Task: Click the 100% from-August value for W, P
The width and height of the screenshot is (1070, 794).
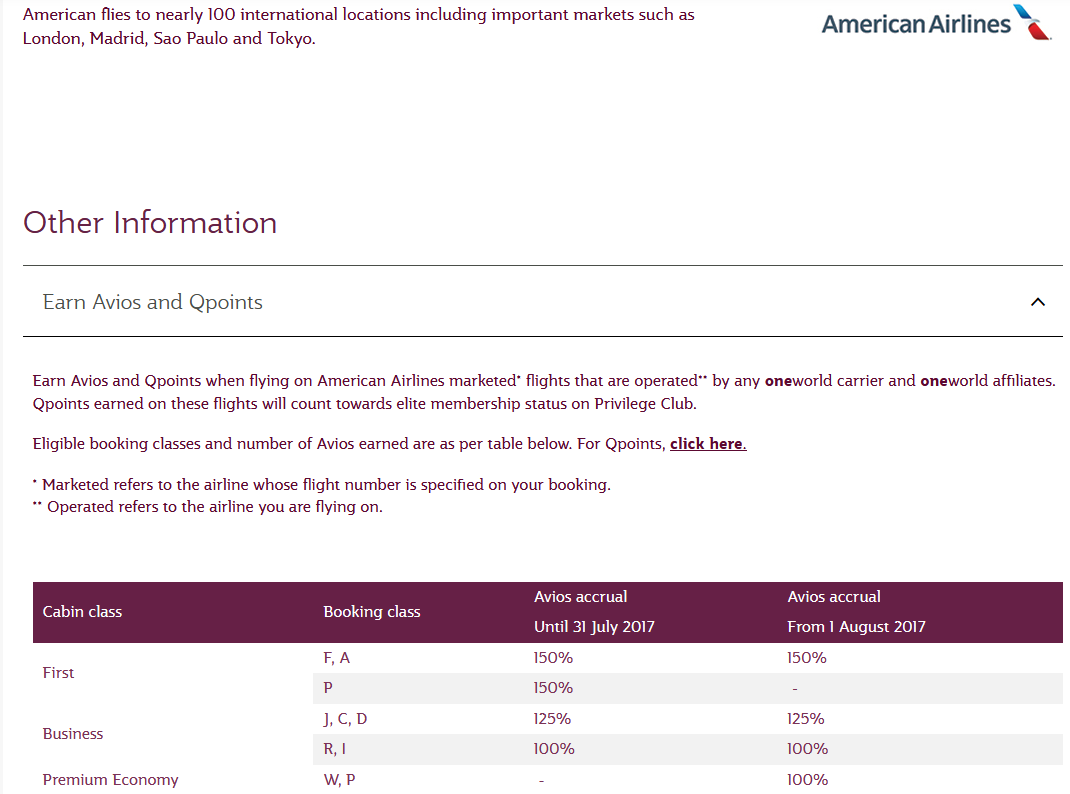Action: (x=807, y=779)
